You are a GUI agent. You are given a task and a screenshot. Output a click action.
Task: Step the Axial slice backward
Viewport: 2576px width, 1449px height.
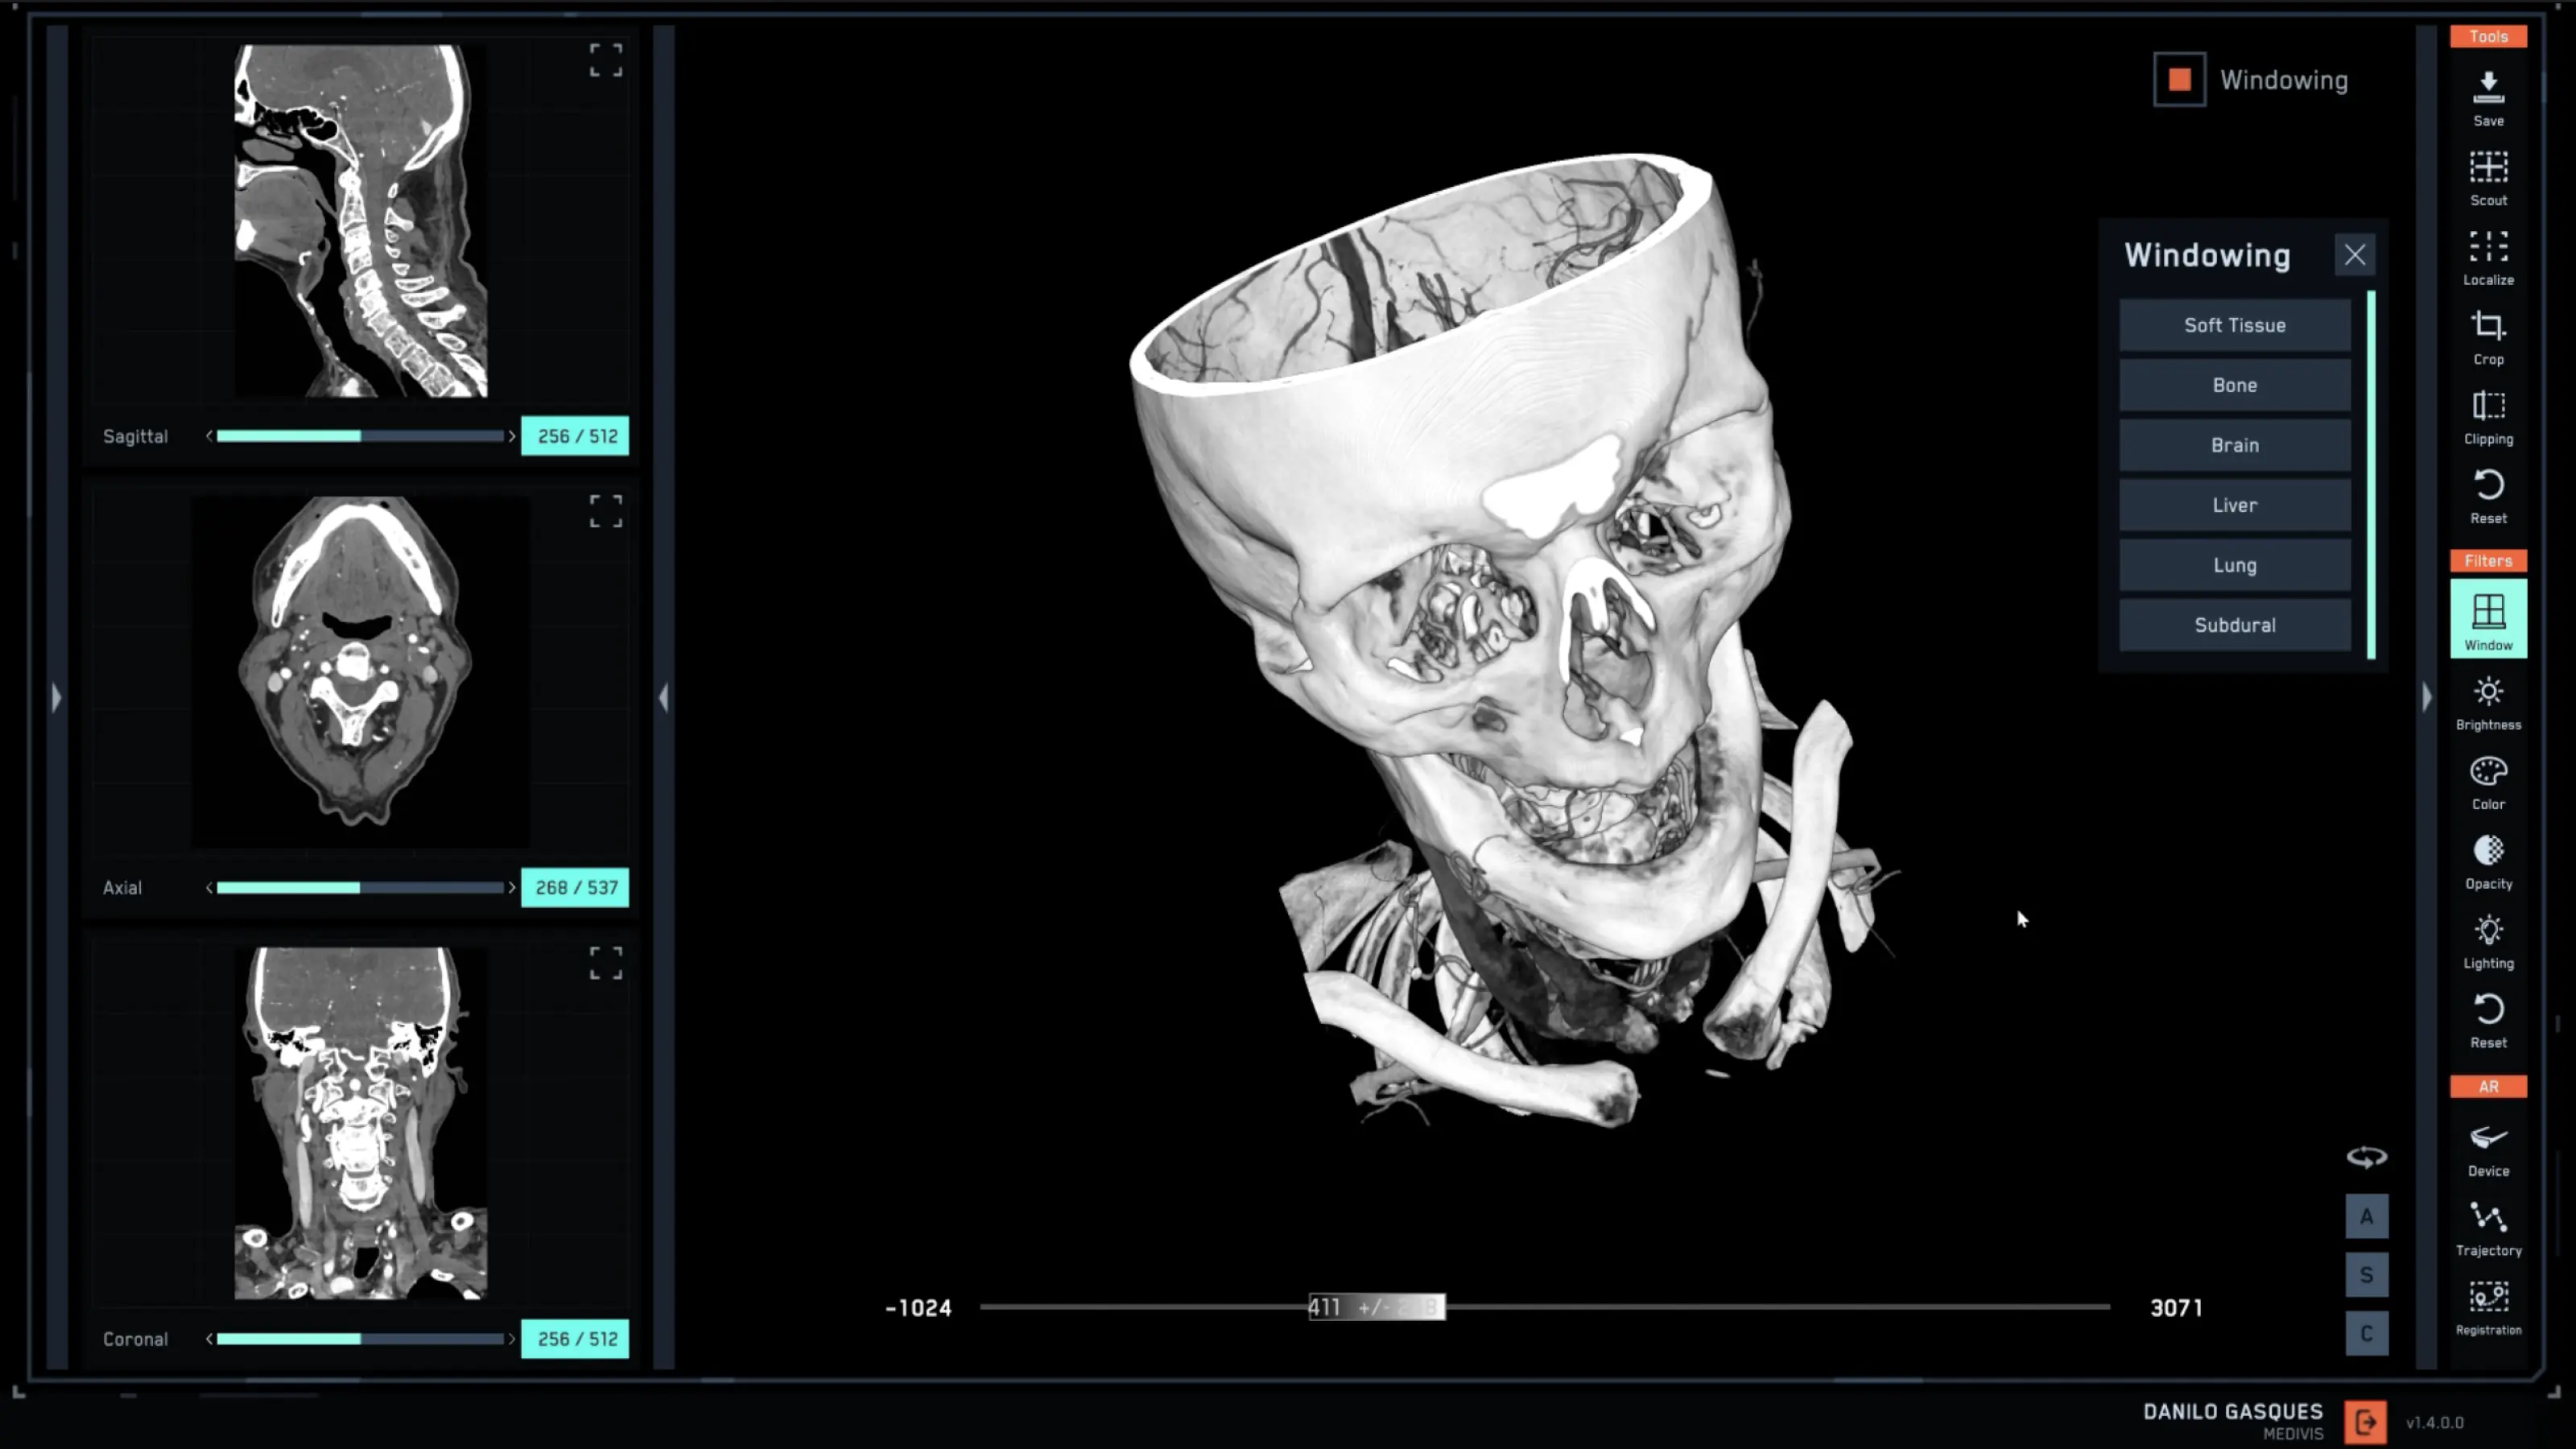(209, 887)
